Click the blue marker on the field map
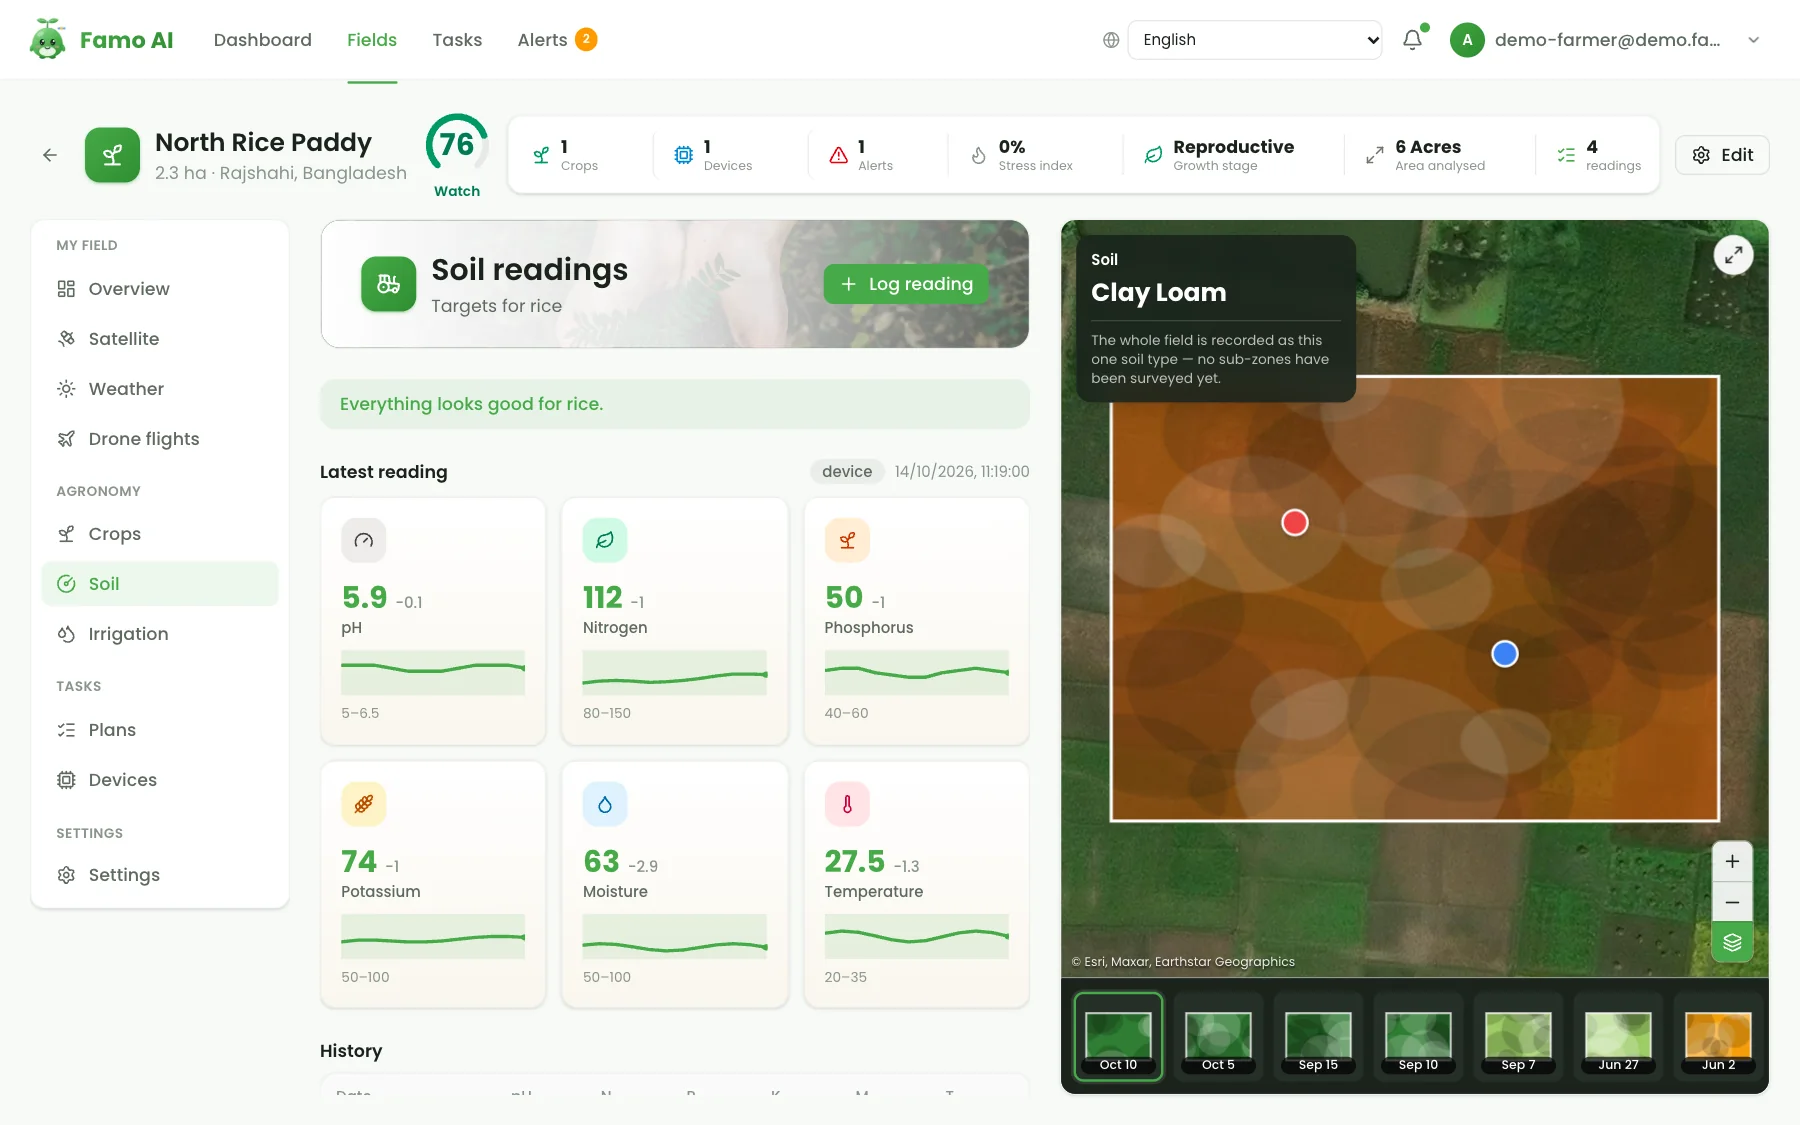Viewport: 1800px width, 1125px height. [x=1505, y=653]
